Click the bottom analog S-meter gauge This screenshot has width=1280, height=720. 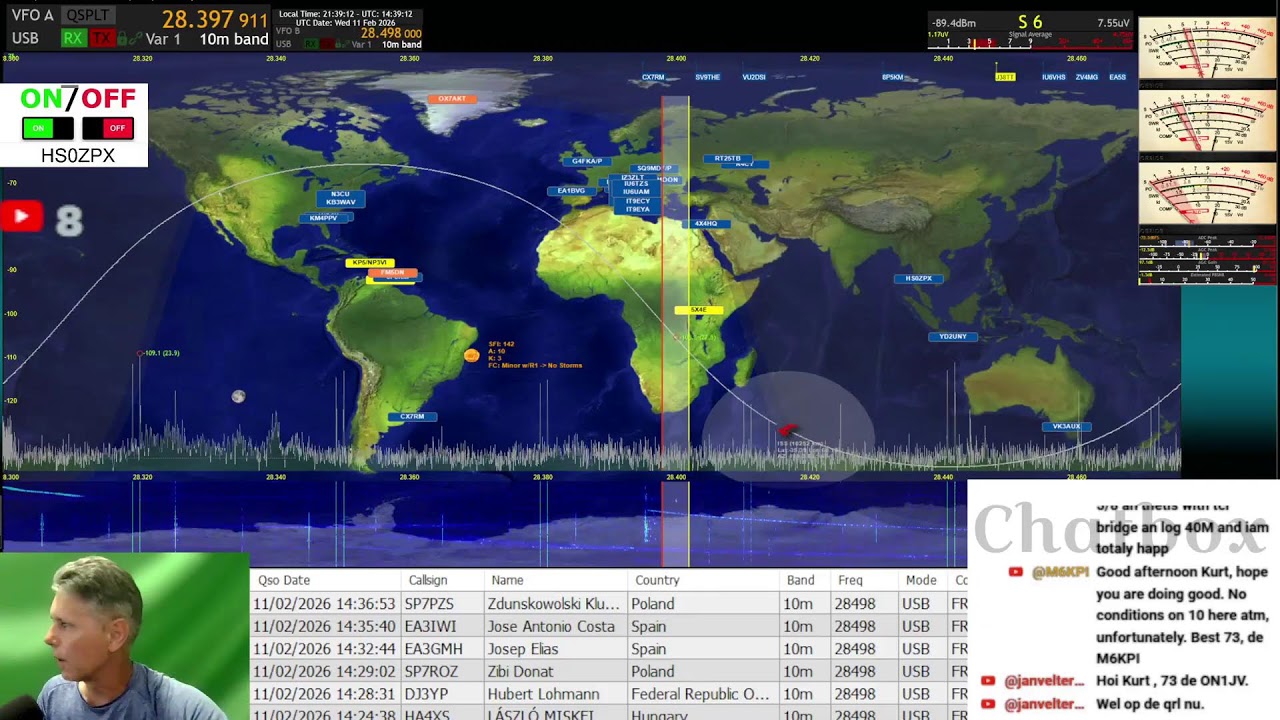click(x=1208, y=194)
